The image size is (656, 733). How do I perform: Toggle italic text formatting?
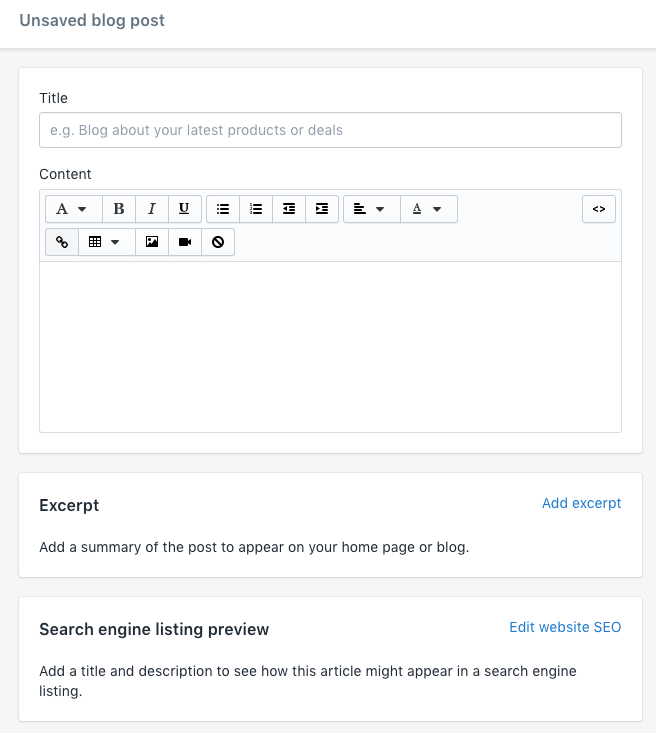(152, 209)
